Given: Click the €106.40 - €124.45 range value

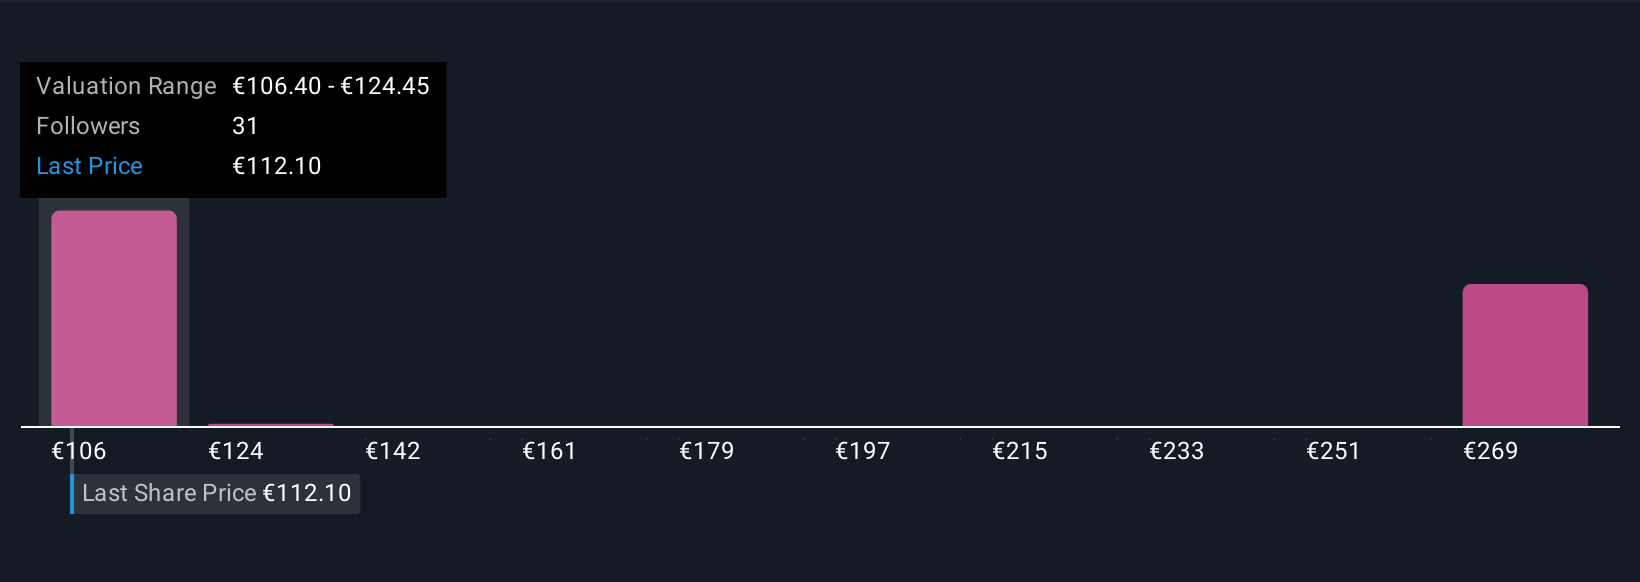Looking at the screenshot, I should click(x=331, y=86).
